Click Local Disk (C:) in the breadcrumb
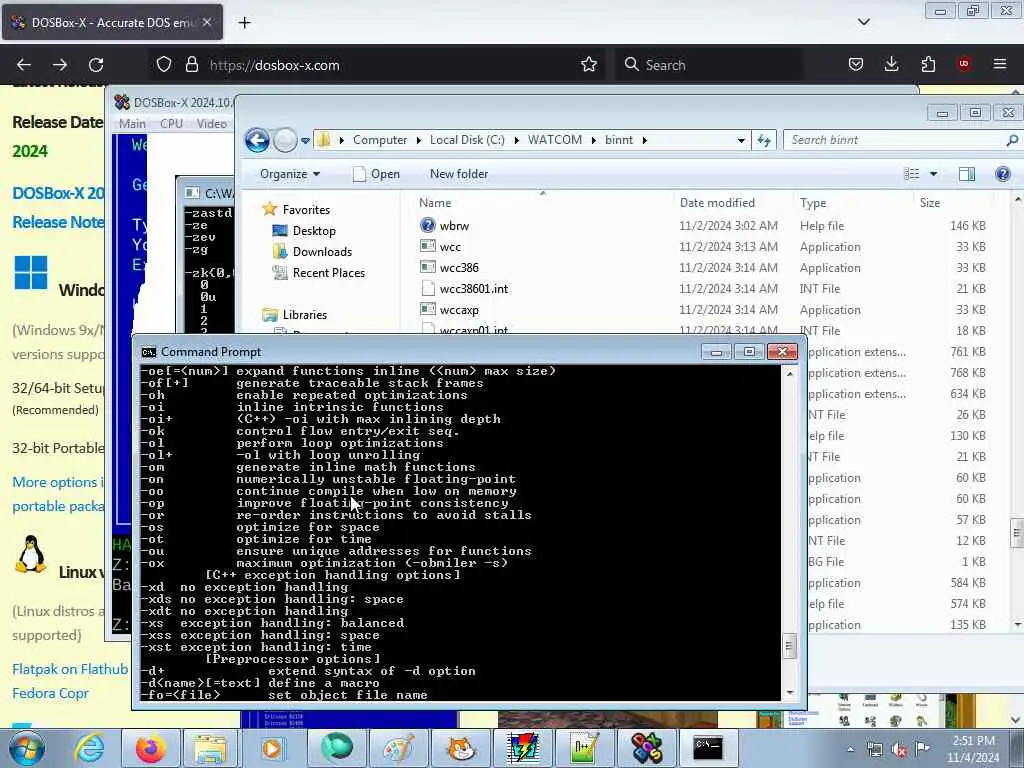The image size is (1024, 768). 467,140
